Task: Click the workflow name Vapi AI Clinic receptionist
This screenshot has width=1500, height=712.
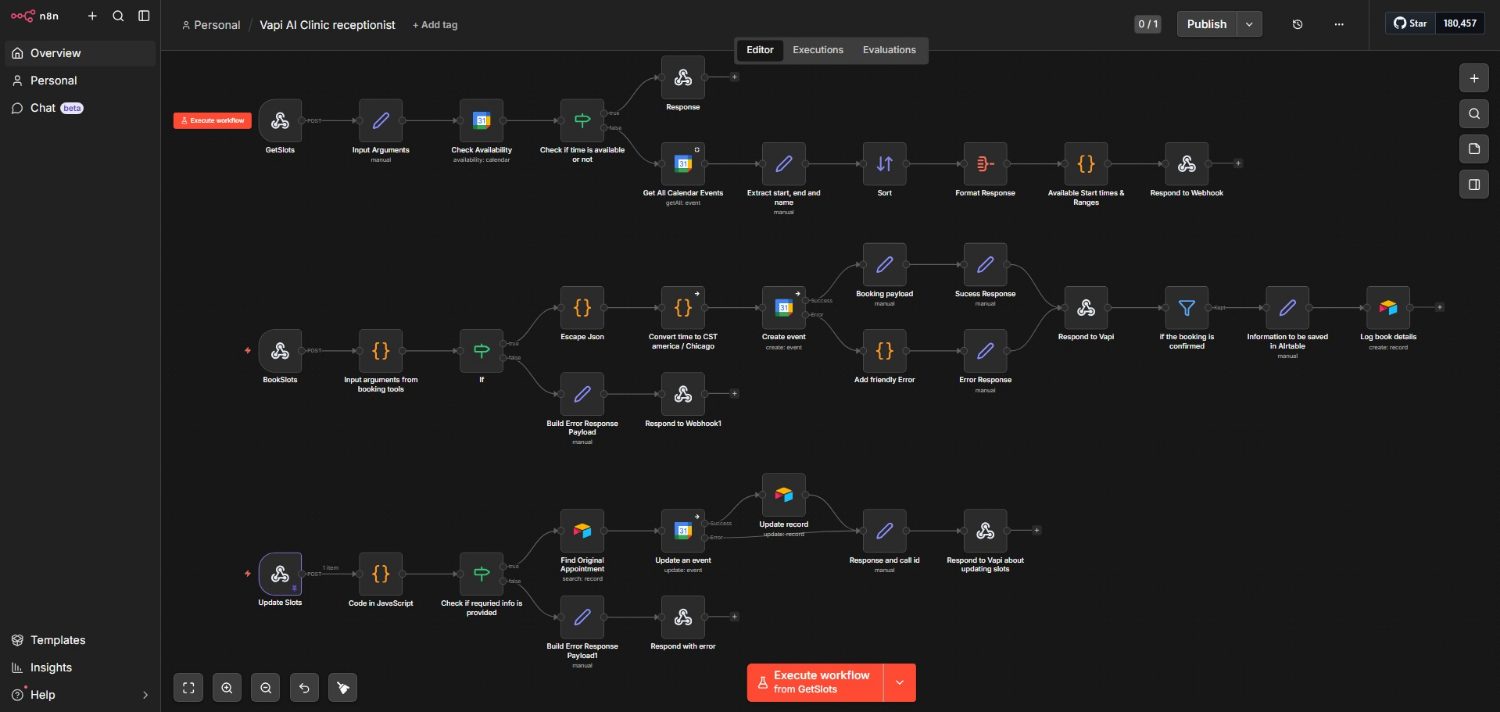Action: [x=327, y=25]
